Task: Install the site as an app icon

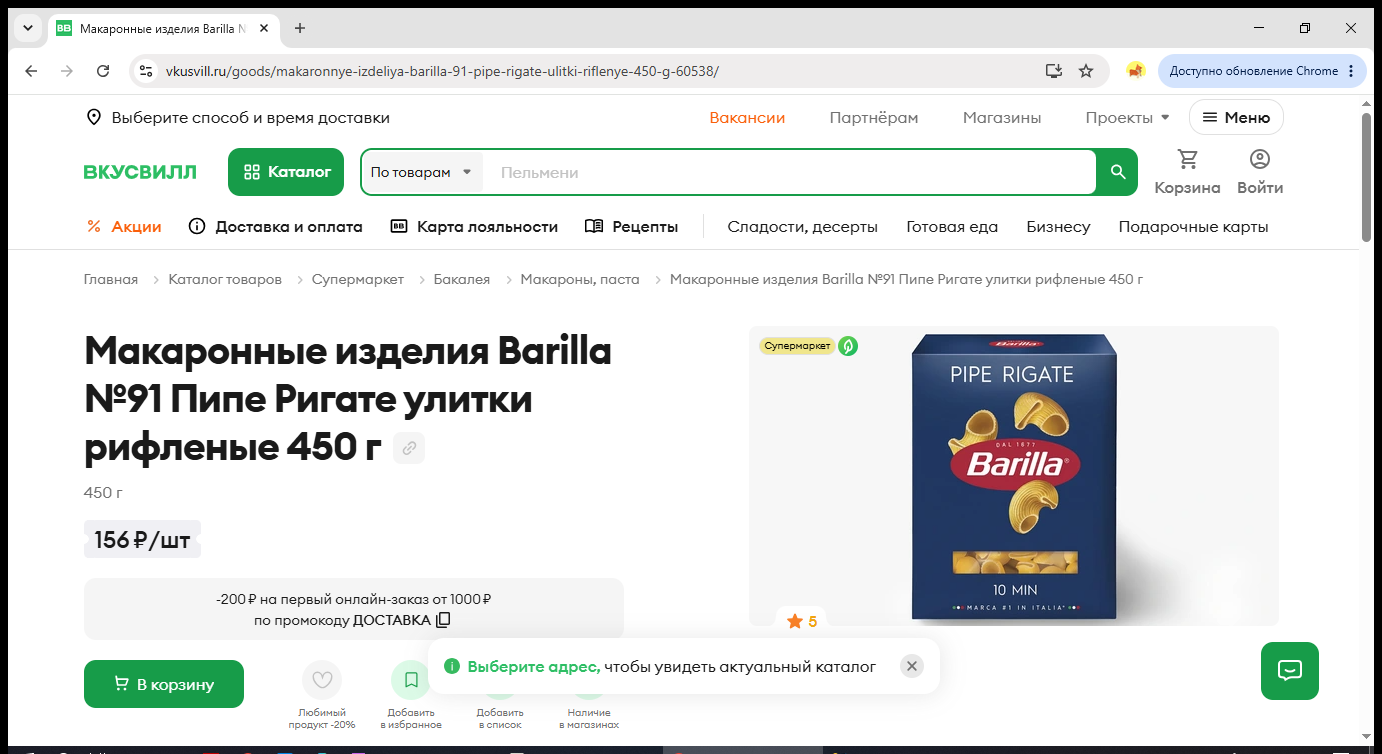Action: [1053, 71]
